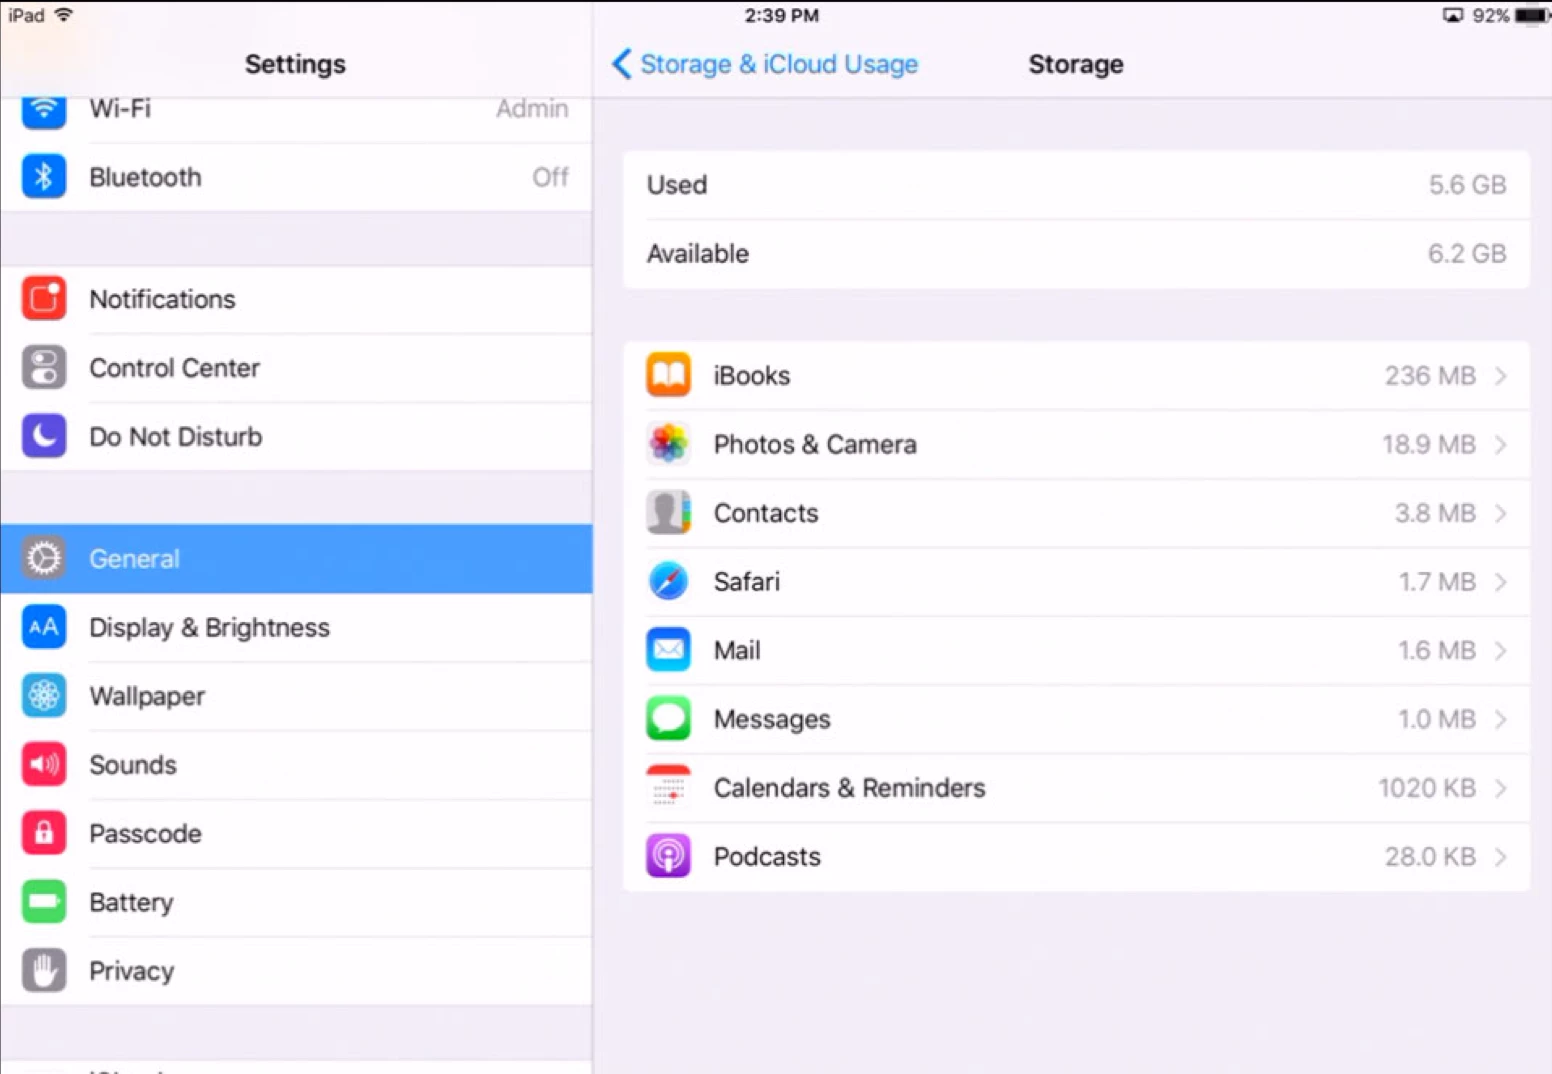Tap the Settings sidebar title
This screenshot has width=1552, height=1074.
point(295,64)
